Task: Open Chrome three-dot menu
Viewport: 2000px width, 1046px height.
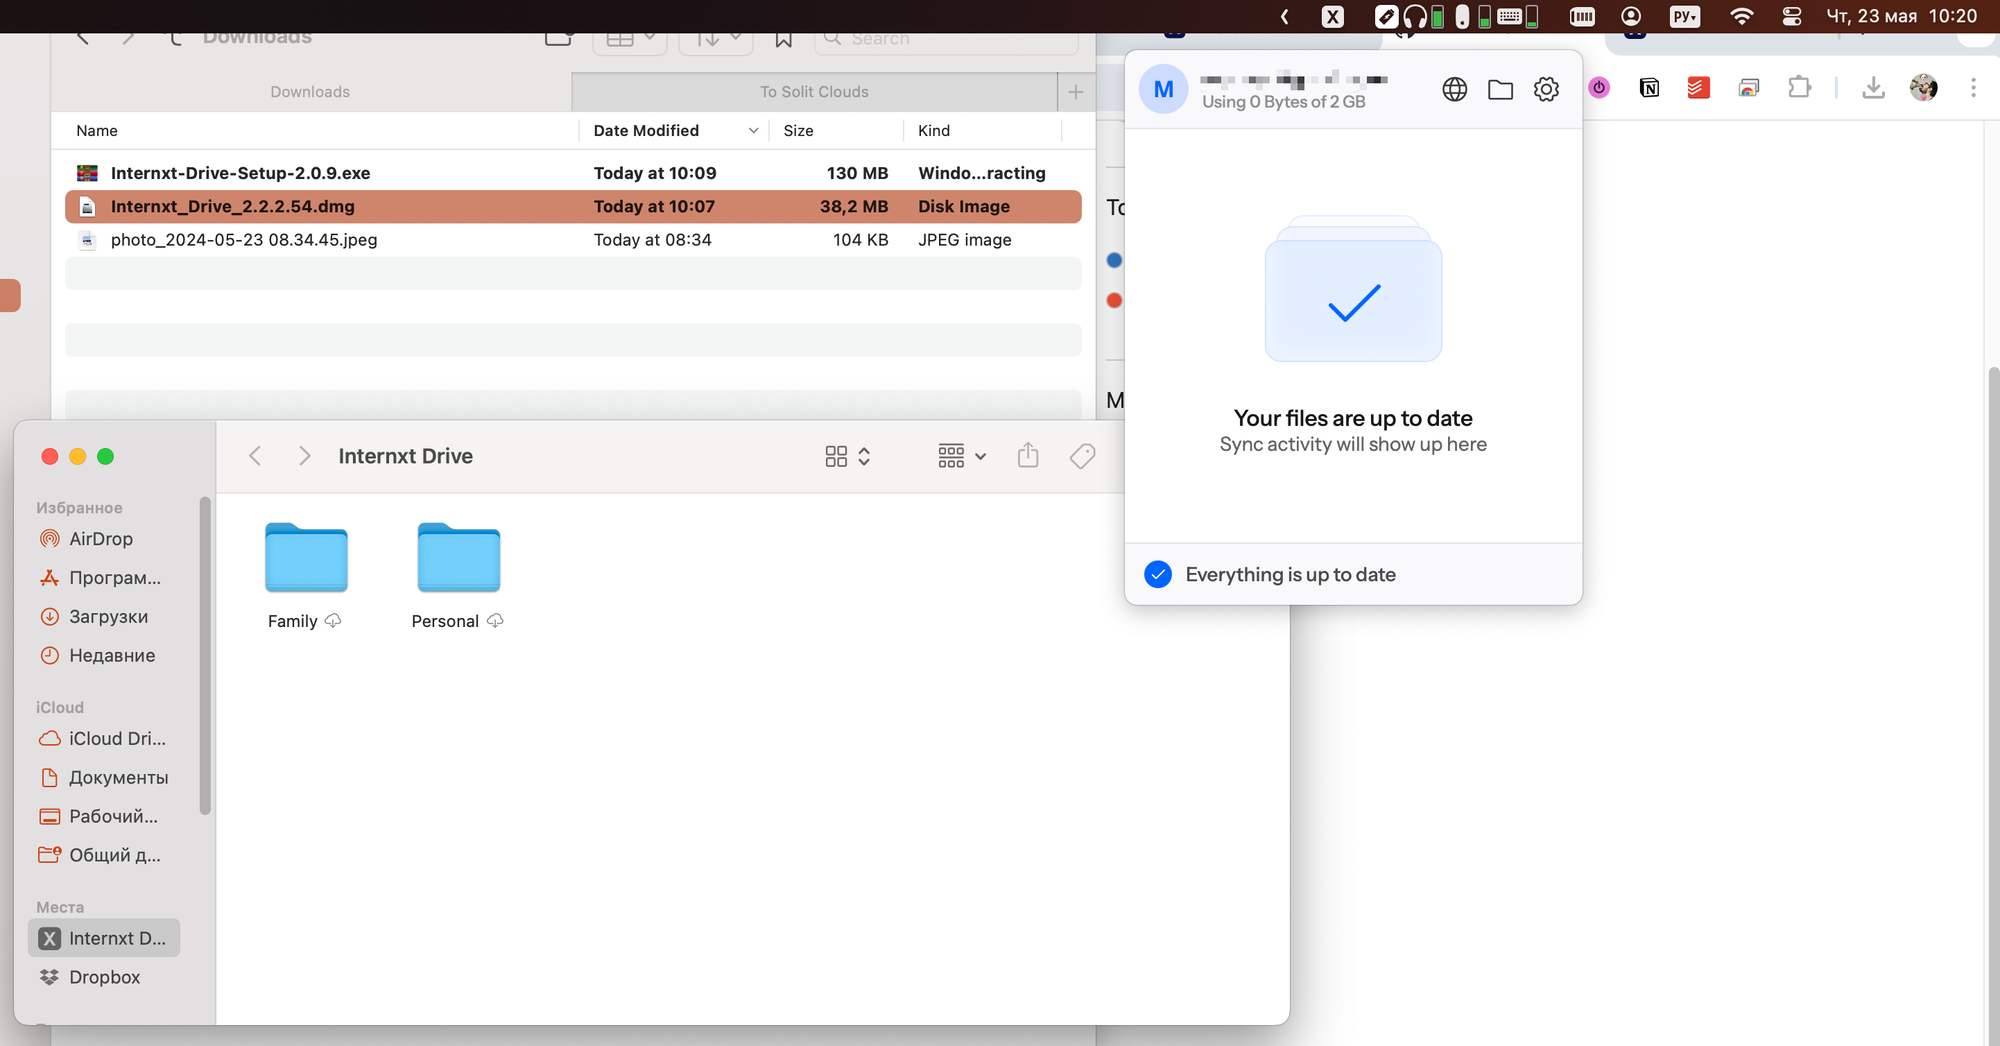Action: pos(1973,88)
